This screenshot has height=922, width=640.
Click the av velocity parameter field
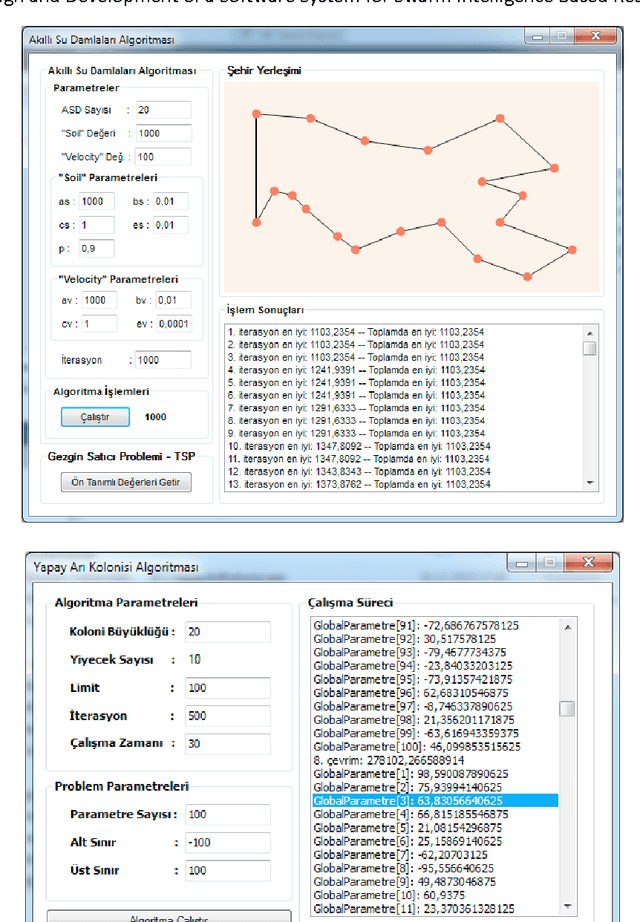click(99, 300)
